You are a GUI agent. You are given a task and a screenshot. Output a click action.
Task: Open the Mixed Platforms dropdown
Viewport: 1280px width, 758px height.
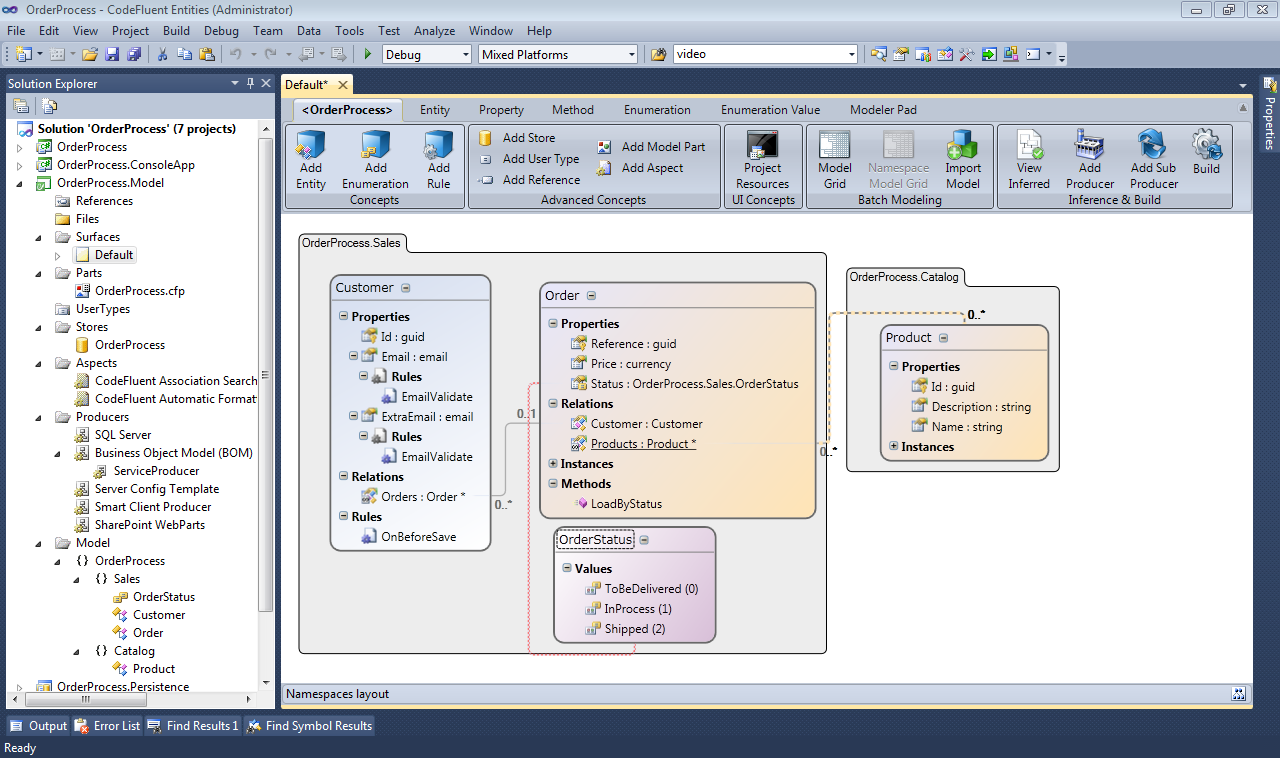tap(631, 54)
